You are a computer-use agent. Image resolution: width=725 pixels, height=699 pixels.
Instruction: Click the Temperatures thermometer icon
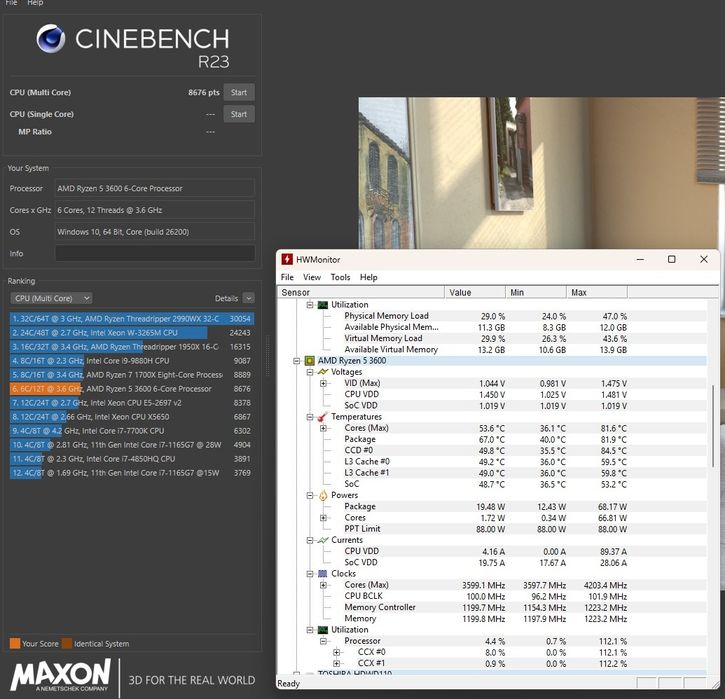tap(323, 417)
